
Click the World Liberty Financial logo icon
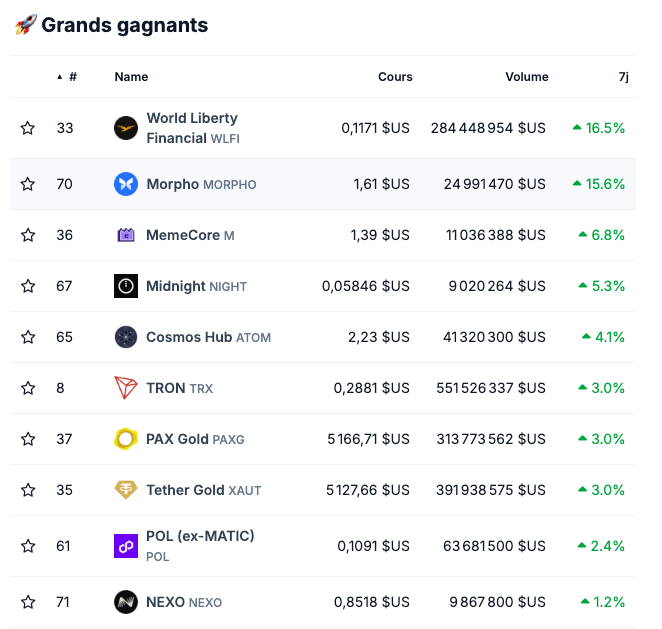point(126,128)
